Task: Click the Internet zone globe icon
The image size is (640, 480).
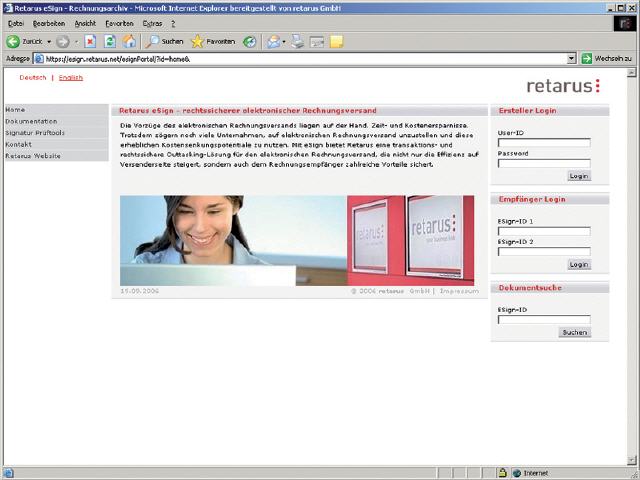Action: coord(517,473)
